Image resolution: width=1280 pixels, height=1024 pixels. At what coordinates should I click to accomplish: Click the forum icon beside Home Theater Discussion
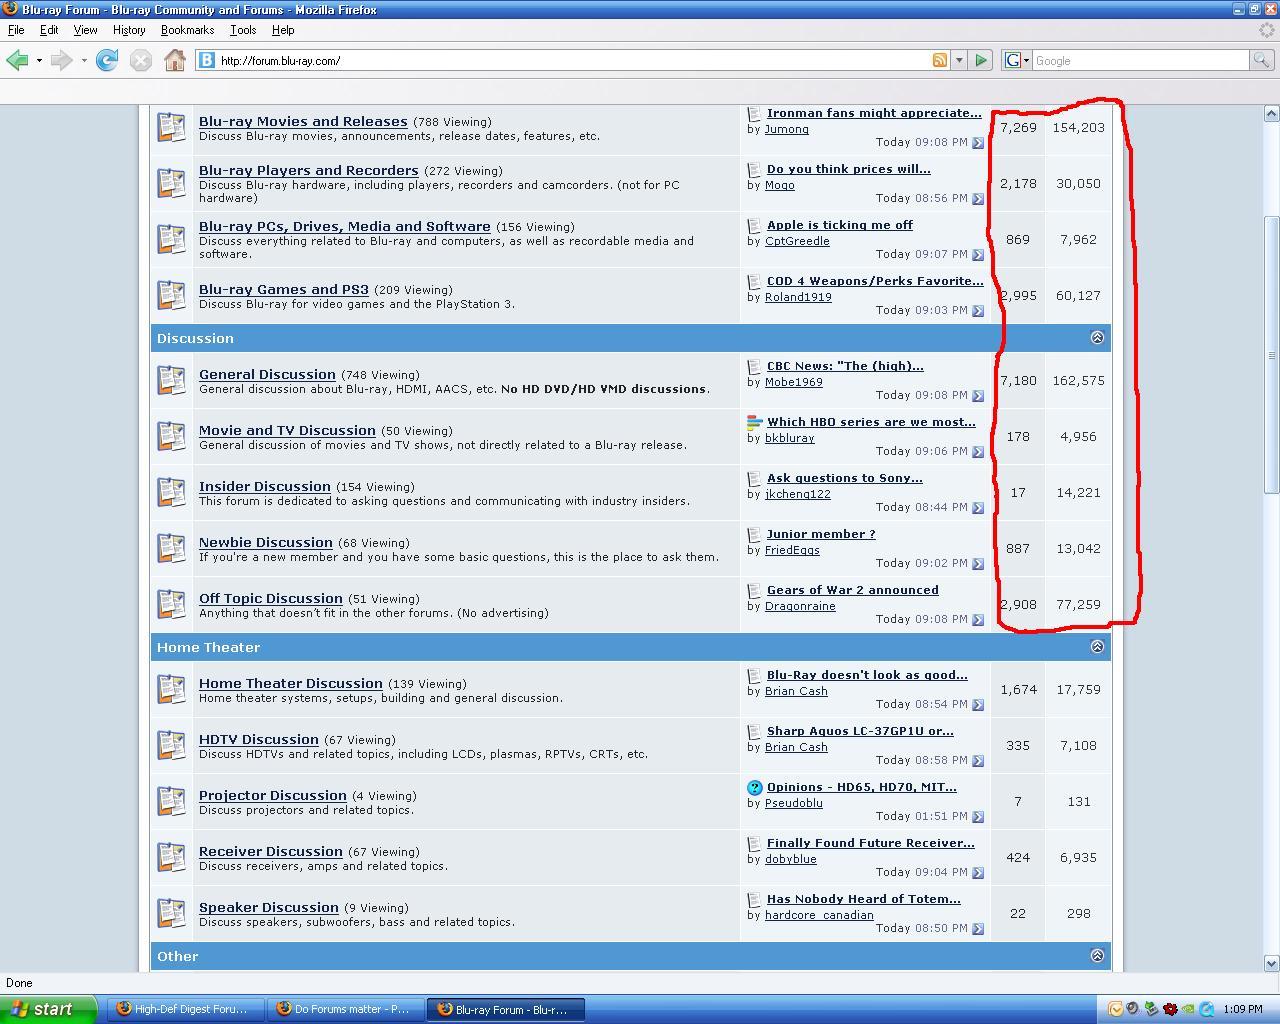(171, 689)
